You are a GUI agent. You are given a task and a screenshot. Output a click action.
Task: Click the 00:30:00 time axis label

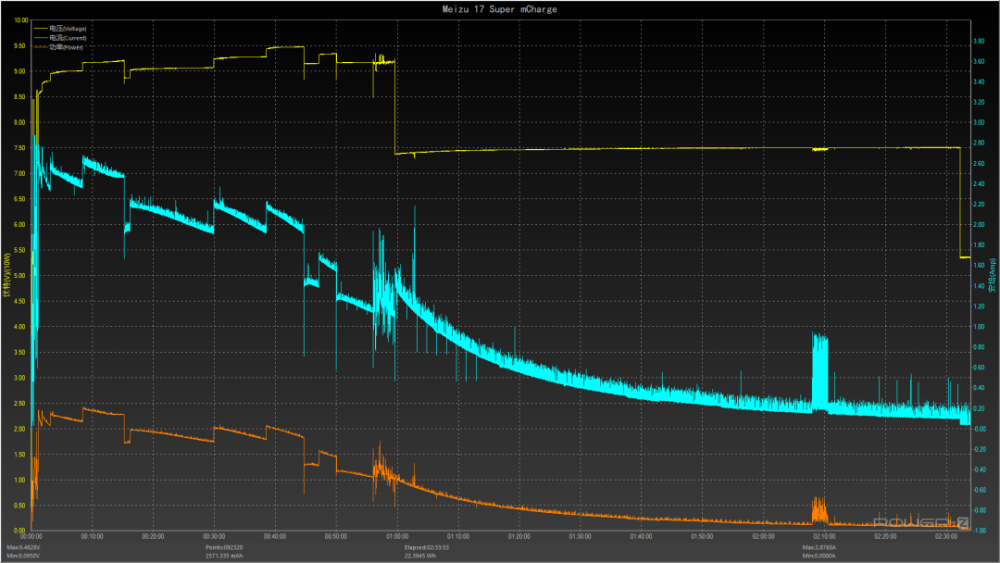(214, 537)
